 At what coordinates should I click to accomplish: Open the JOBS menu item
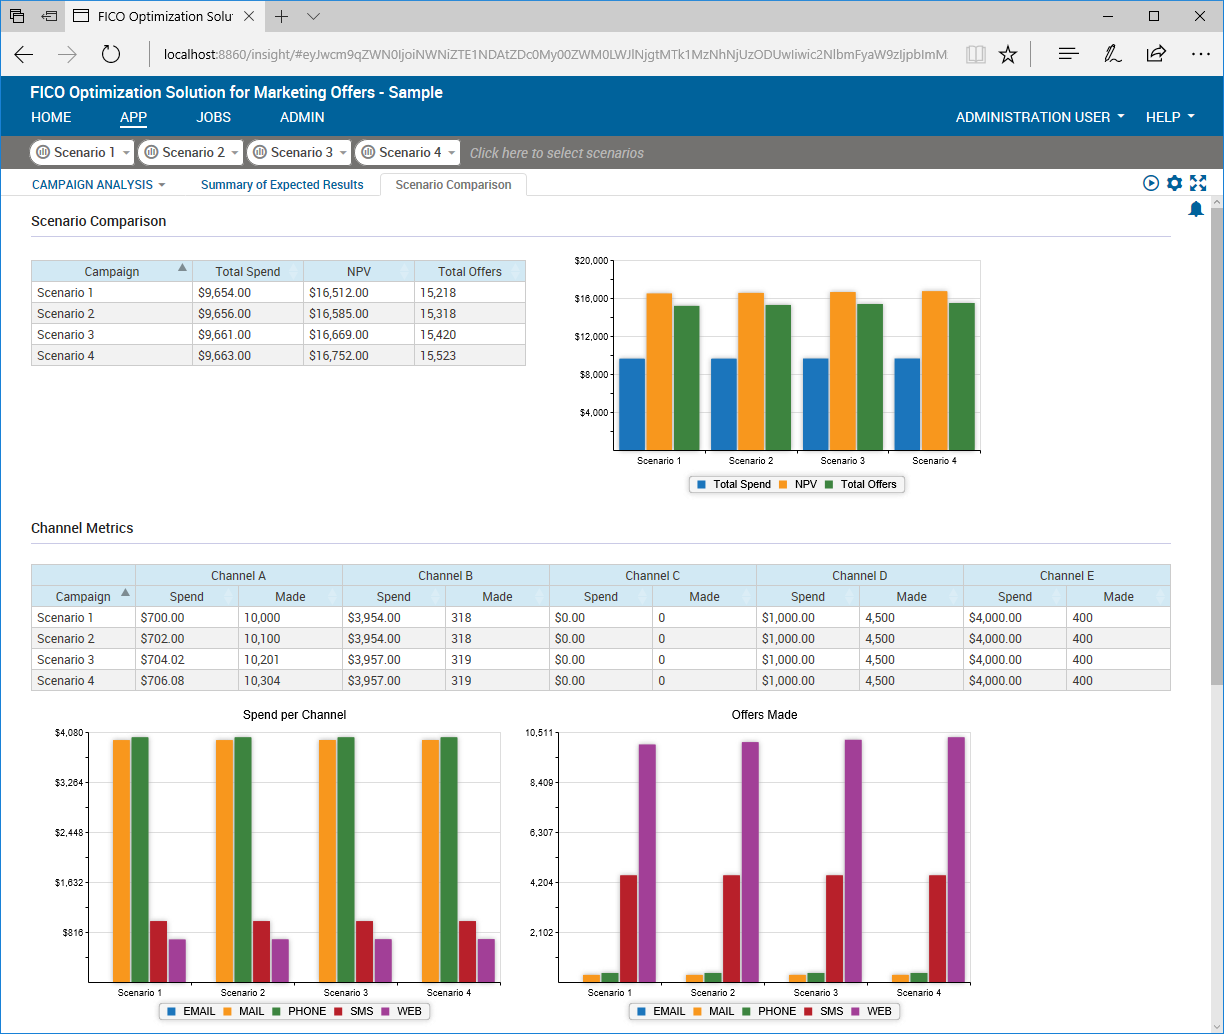(214, 117)
